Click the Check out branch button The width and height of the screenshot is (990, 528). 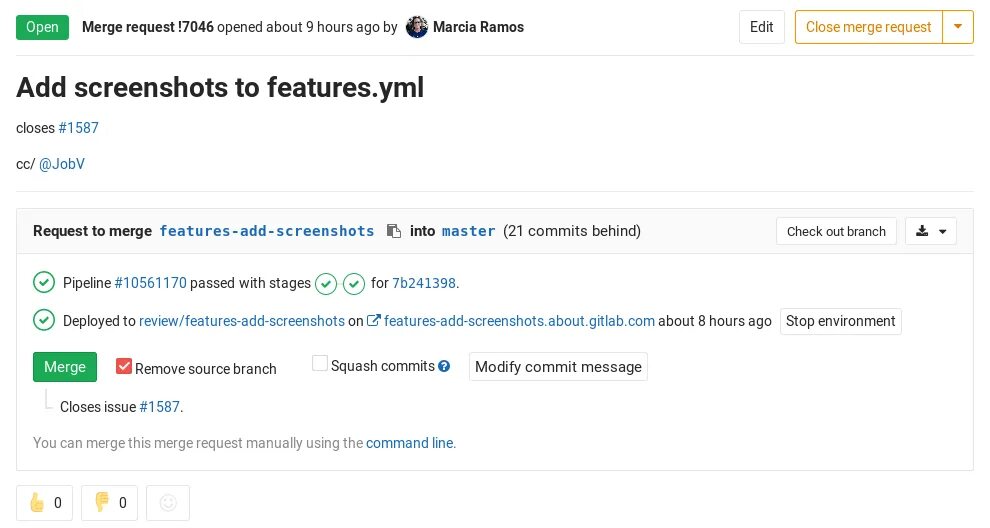(x=836, y=231)
